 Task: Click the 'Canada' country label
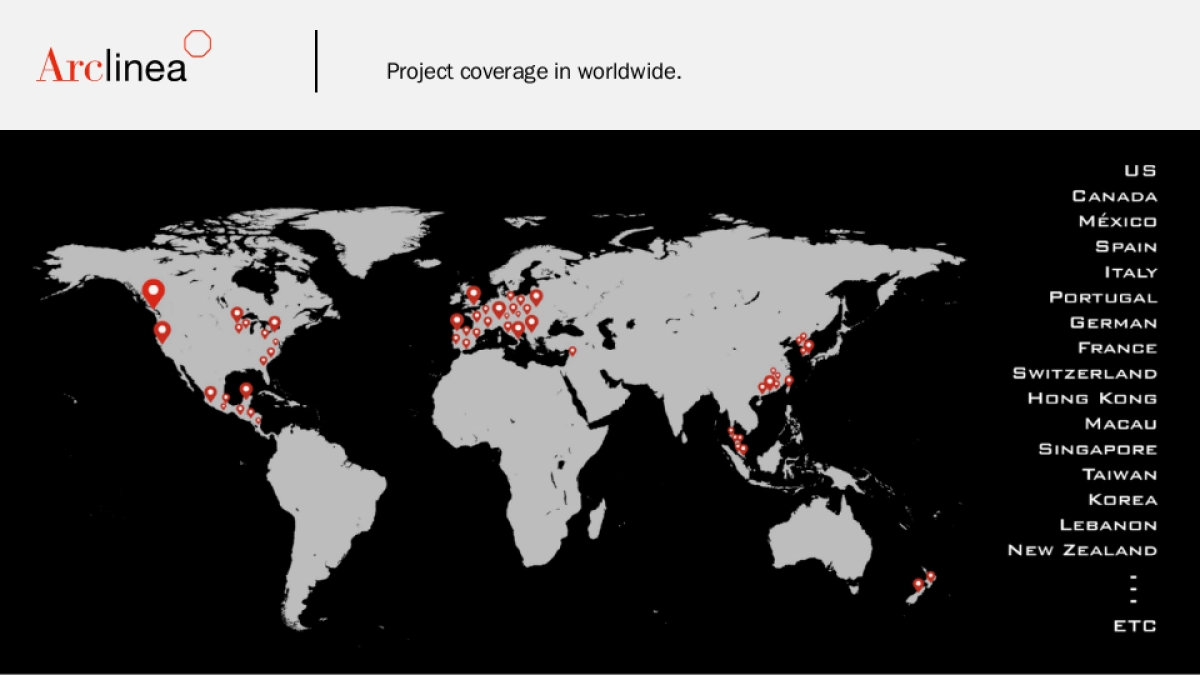click(x=1114, y=196)
